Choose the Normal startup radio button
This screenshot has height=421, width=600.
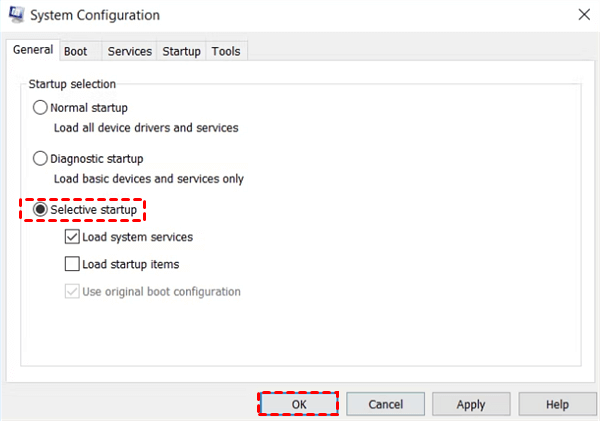(40, 107)
